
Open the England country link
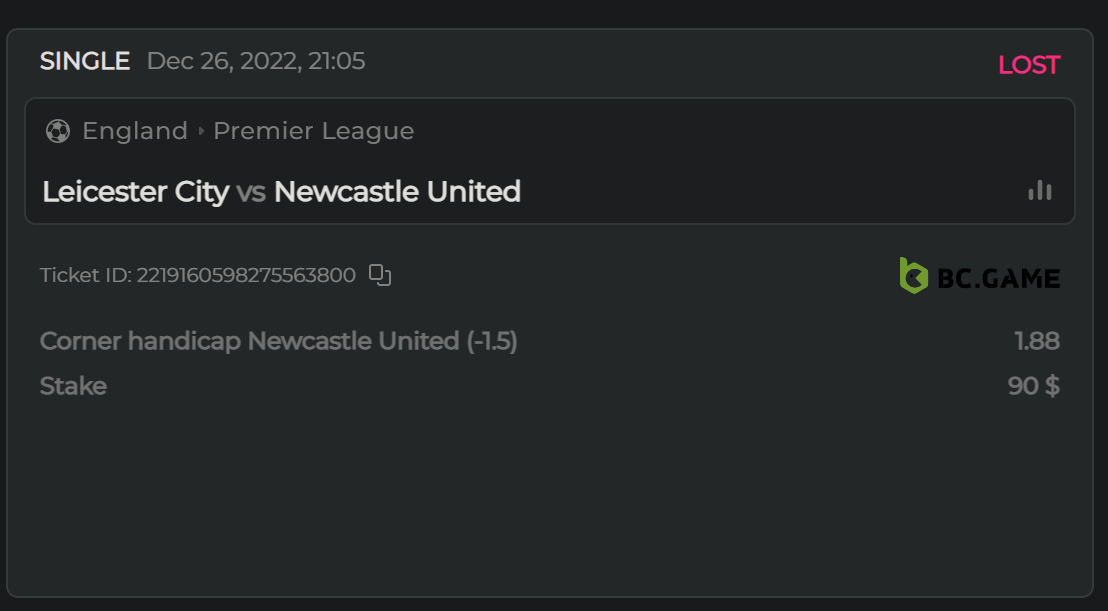point(135,131)
